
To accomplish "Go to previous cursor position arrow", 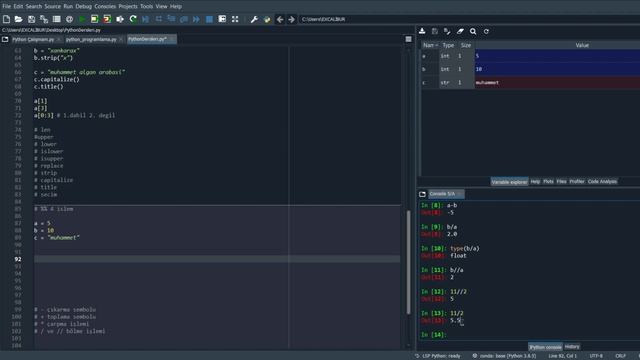I will tap(280, 19).
